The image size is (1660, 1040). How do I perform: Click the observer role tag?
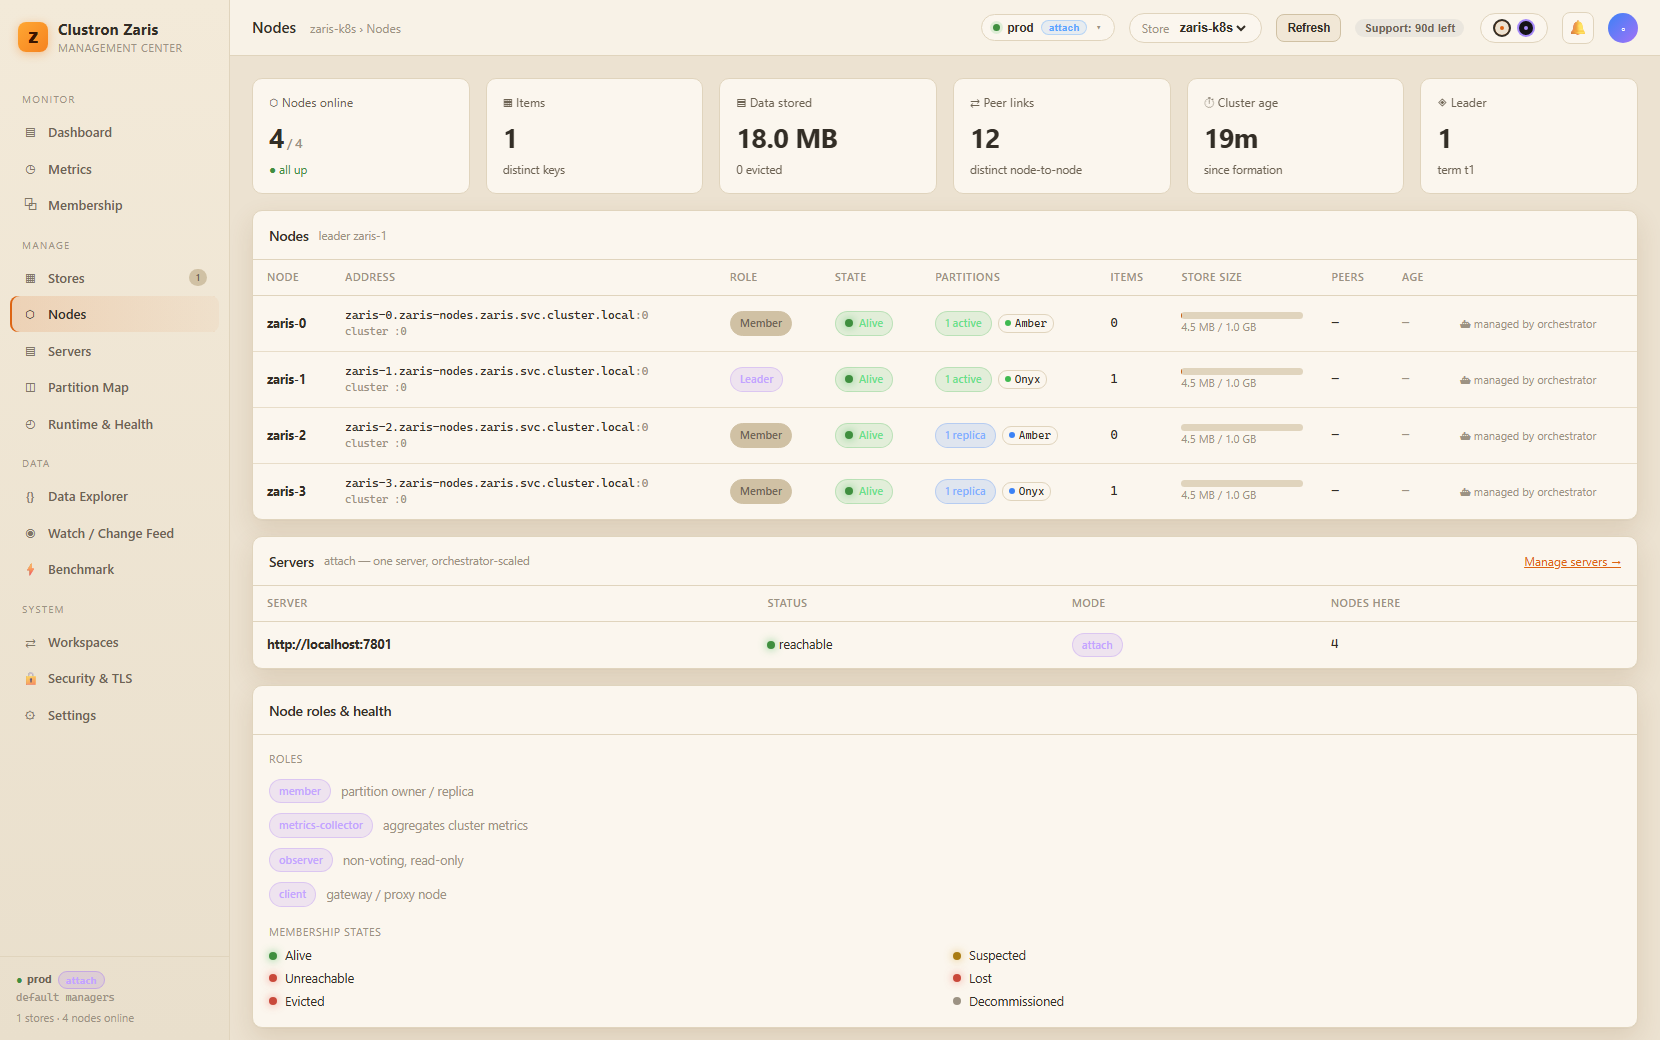(301, 861)
